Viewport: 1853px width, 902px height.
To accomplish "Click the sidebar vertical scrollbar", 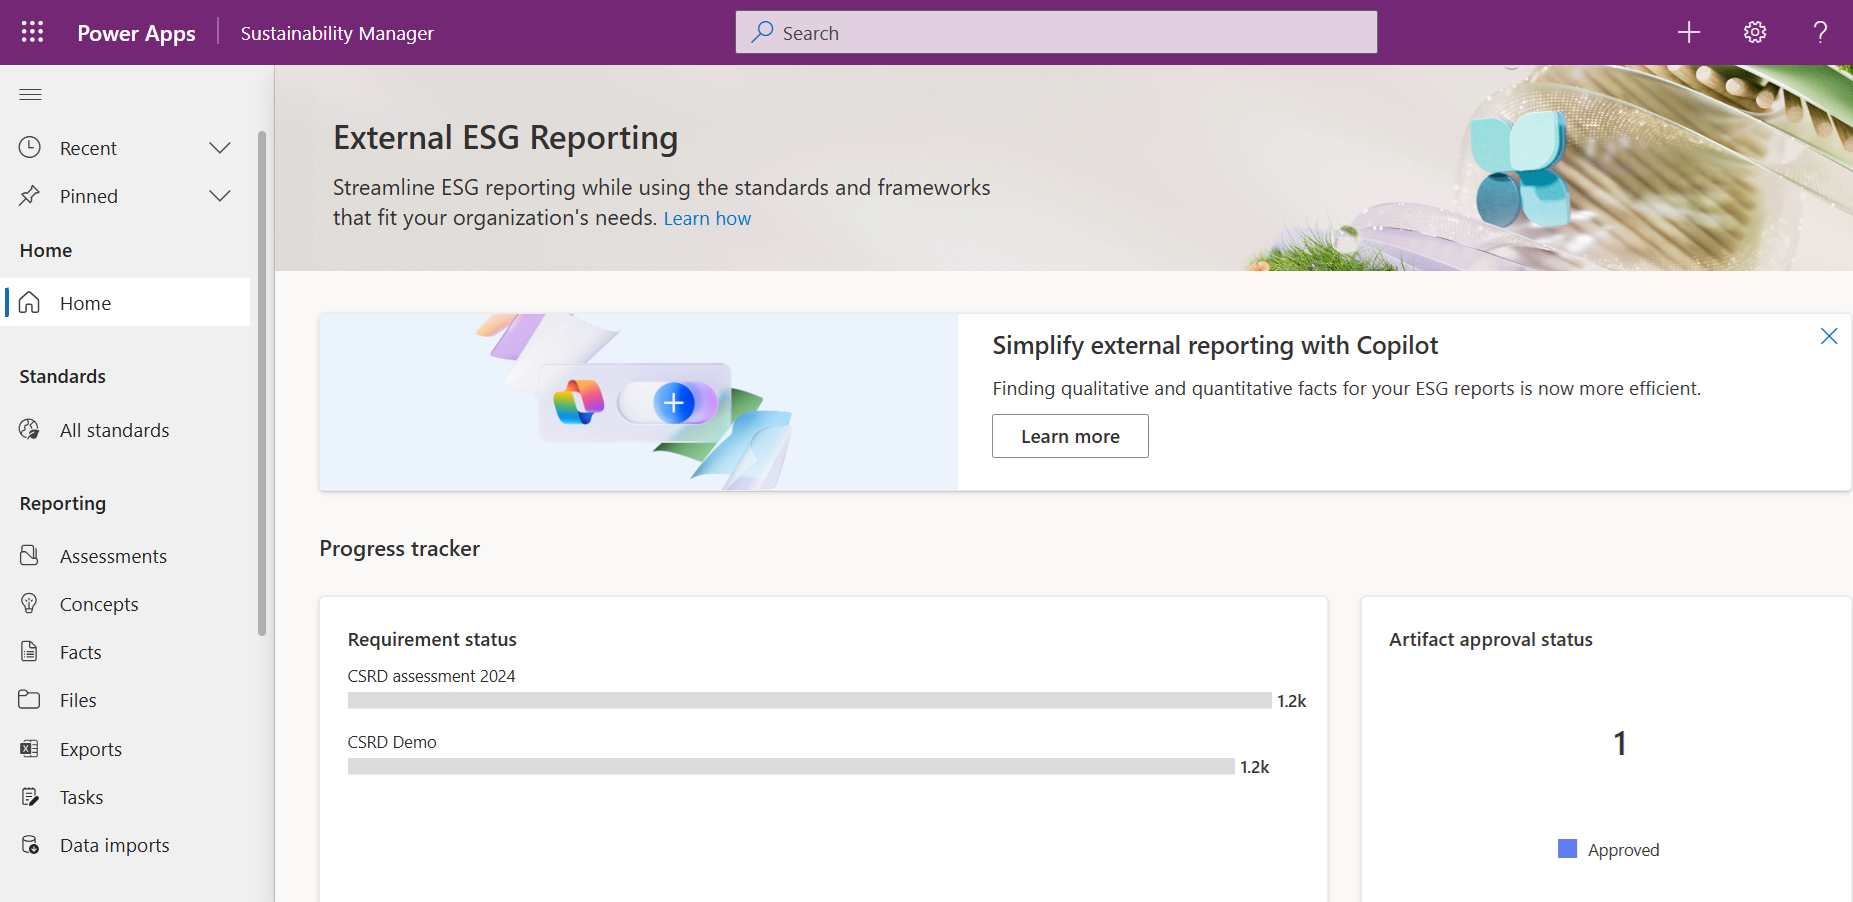I will [262, 383].
